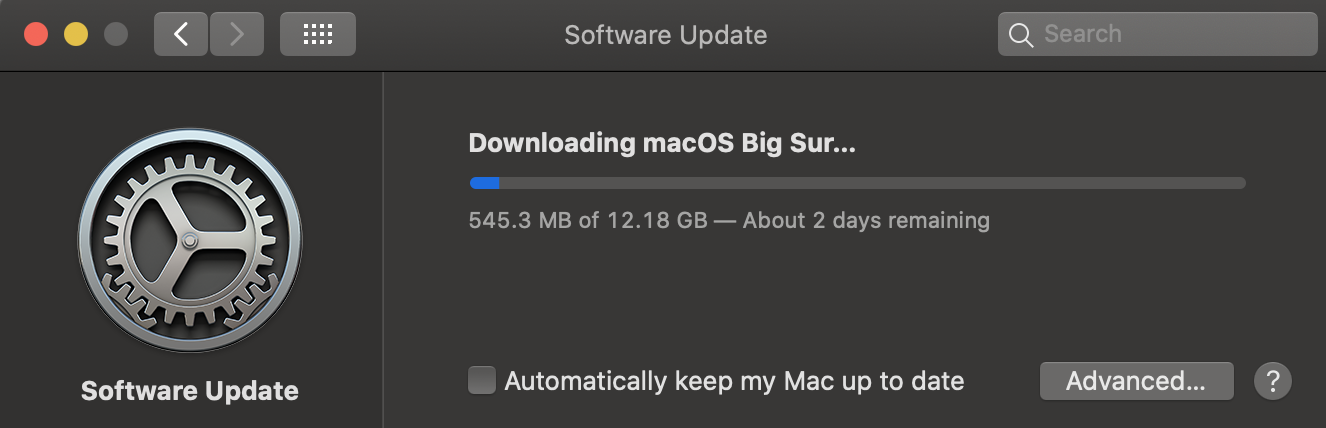Click the Software Update label below the gear
This screenshot has width=1326, height=428.
tap(190, 390)
